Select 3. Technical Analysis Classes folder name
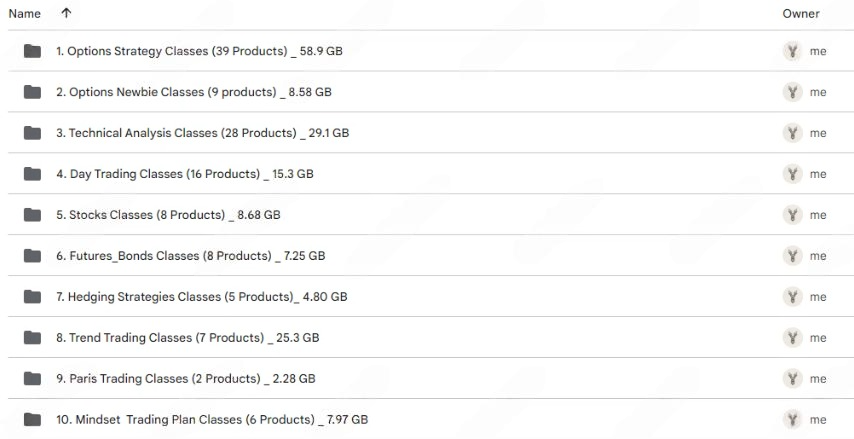 point(202,133)
